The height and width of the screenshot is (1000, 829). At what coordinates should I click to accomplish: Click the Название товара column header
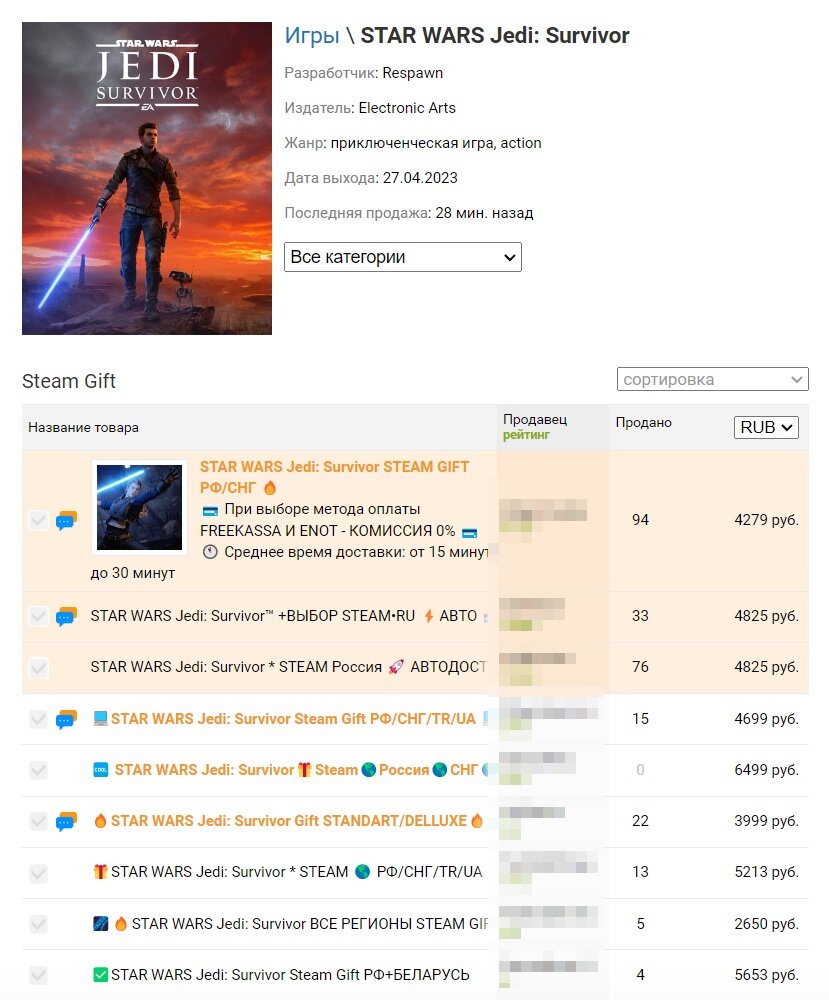click(84, 427)
